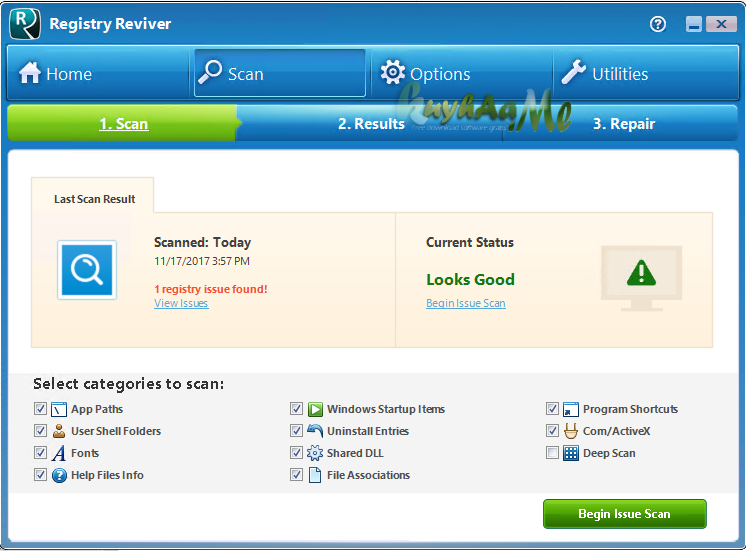Image resolution: width=746 pixels, height=551 pixels.
Task: Click the Options gear icon
Action: point(393,72)
